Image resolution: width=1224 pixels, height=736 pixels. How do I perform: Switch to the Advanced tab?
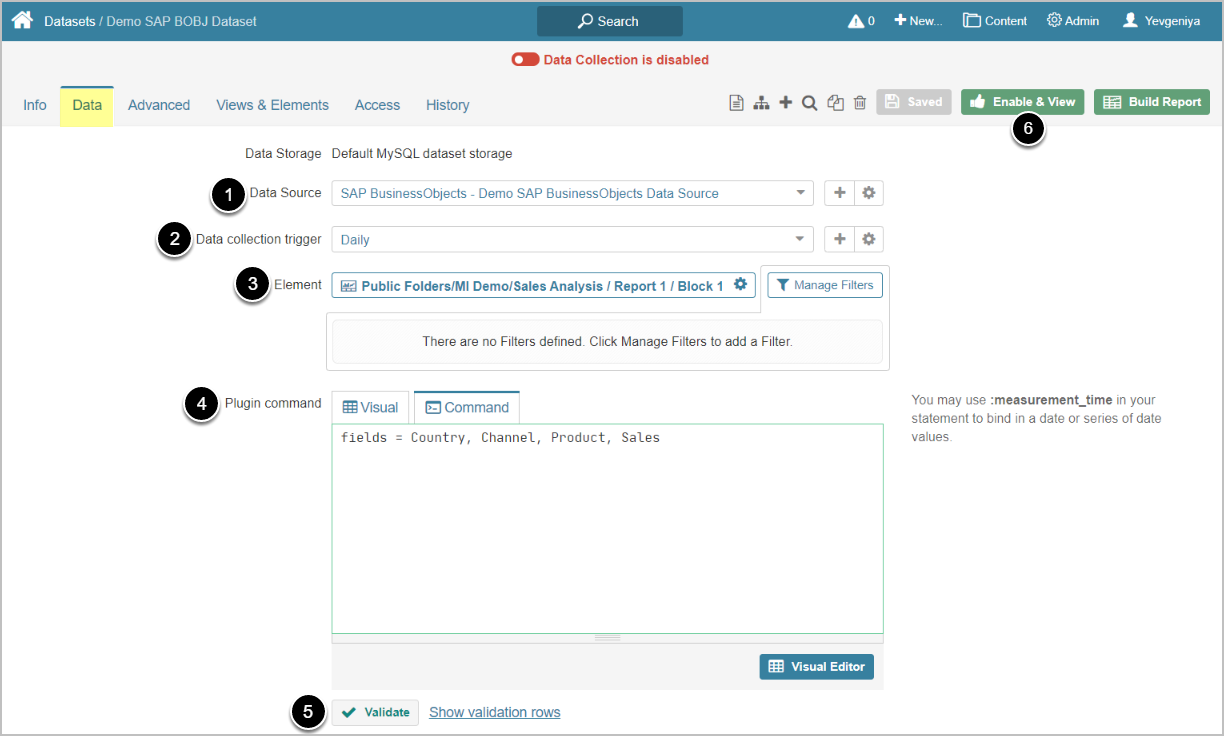(x=159, y=105)
